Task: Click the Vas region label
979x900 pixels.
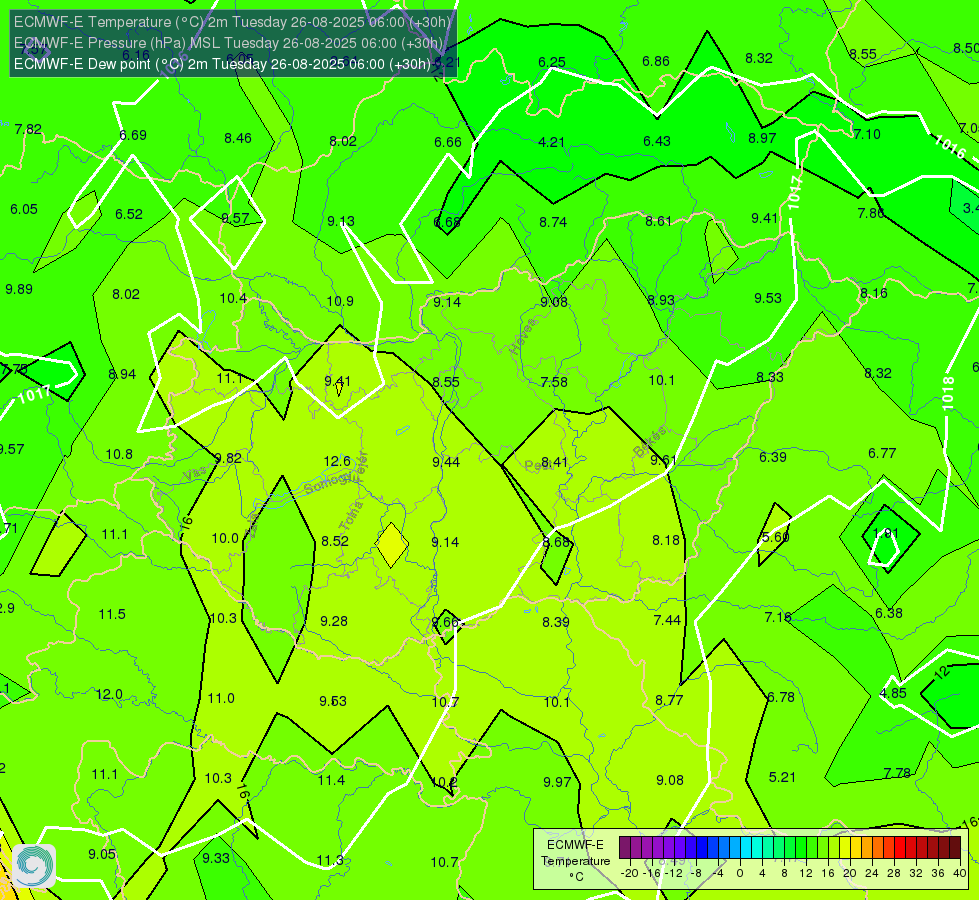Action: click(195, 475)
